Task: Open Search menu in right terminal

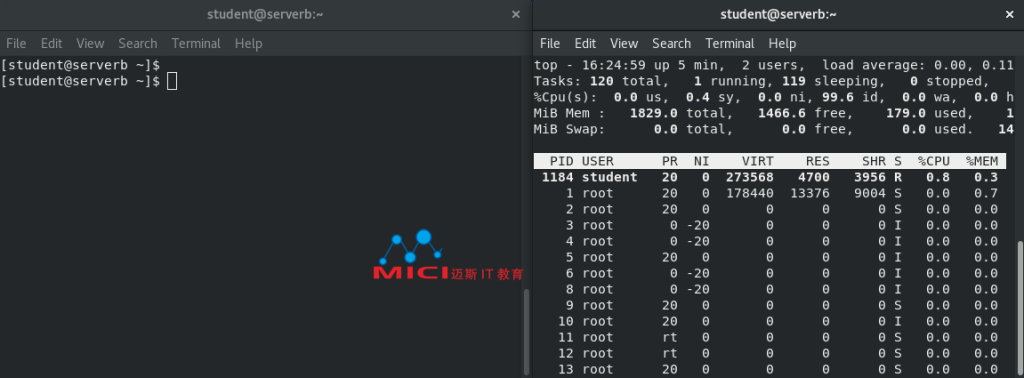Action: [x=671, y=44]
